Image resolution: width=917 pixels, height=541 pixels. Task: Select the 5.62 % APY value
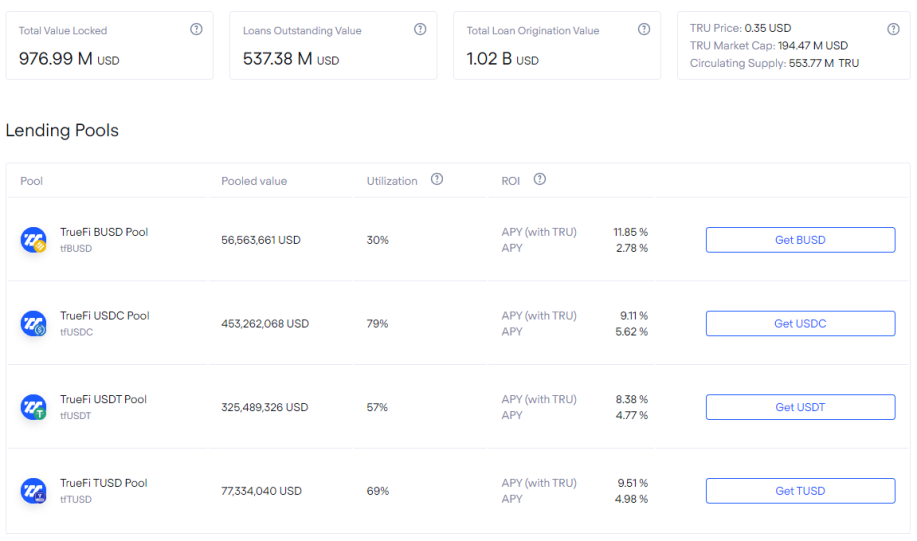click(x=632, y=332)
